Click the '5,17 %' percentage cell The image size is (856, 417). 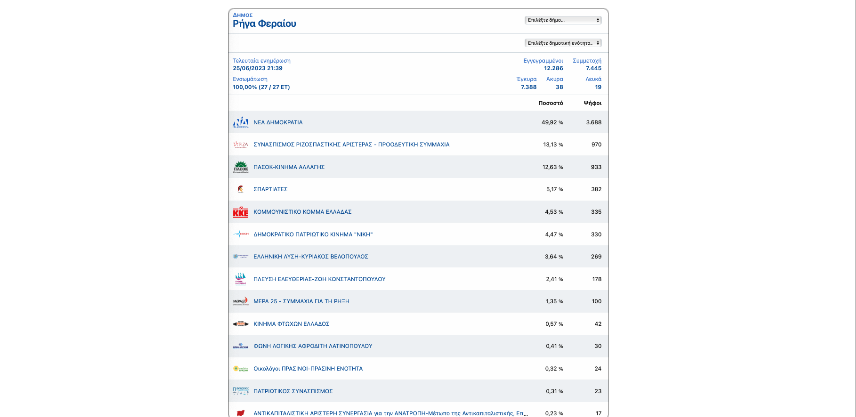(x=554, y=189)
